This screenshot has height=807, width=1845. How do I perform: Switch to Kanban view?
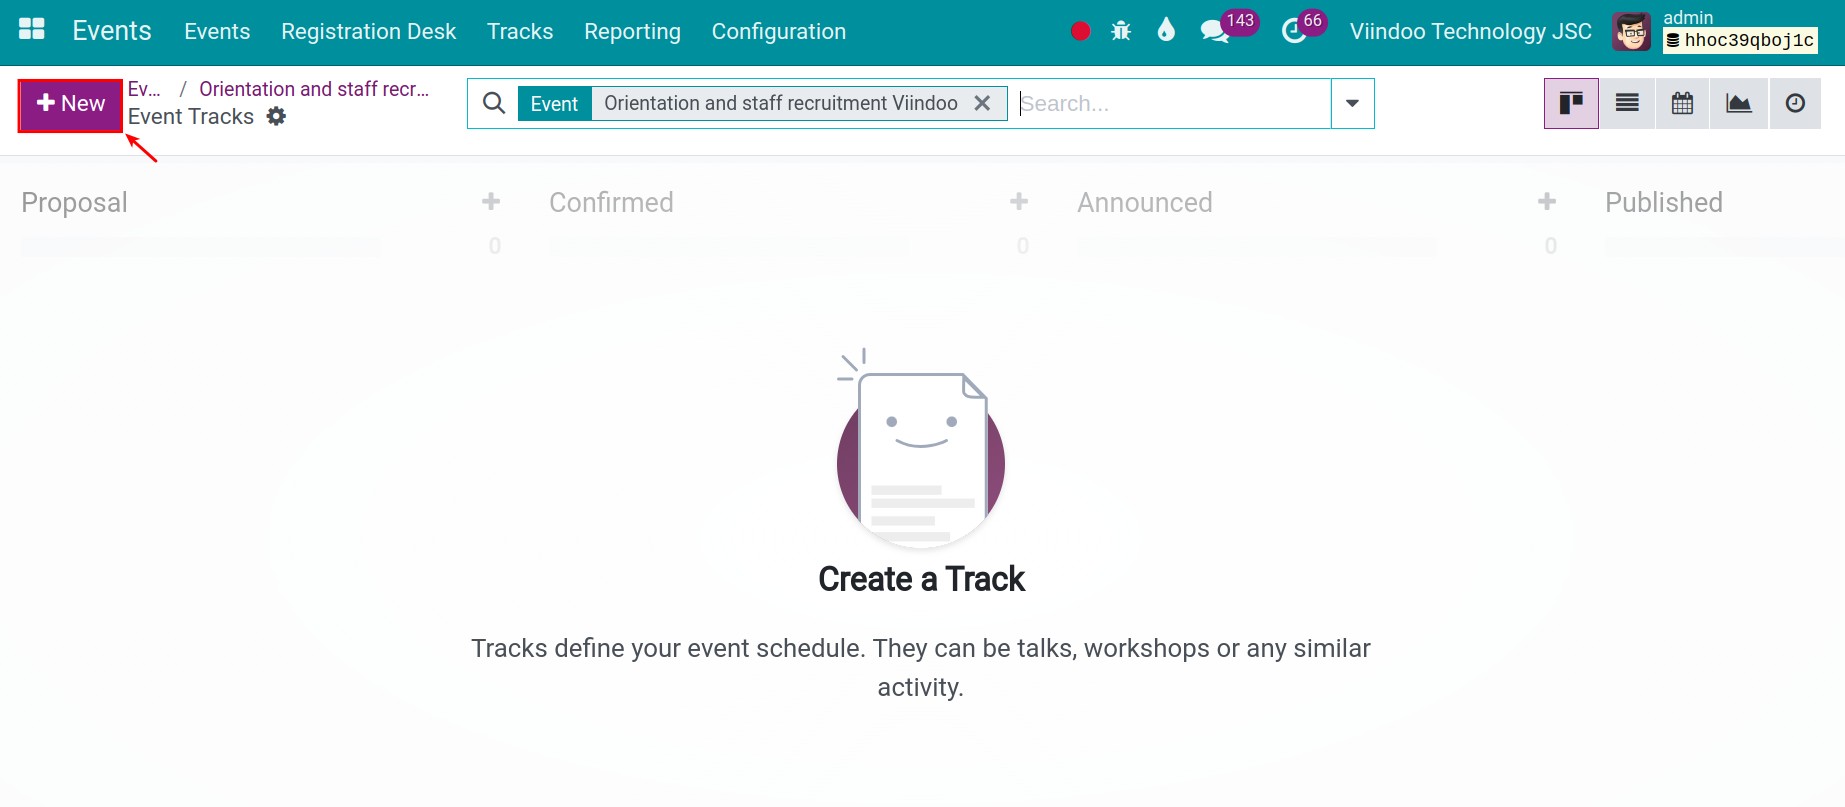(1571, 103)
